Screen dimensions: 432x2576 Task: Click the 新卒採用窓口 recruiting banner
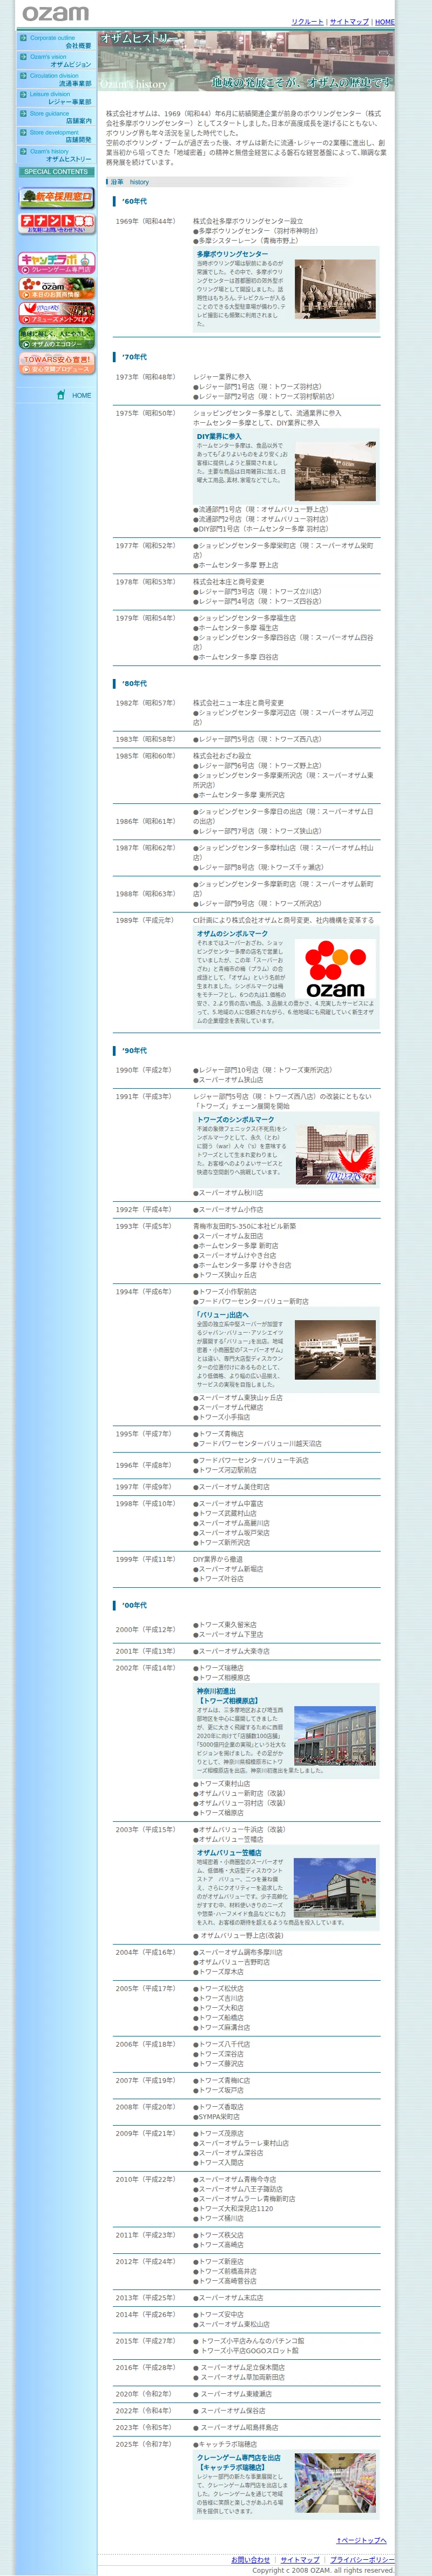click(x=57, y=197)
